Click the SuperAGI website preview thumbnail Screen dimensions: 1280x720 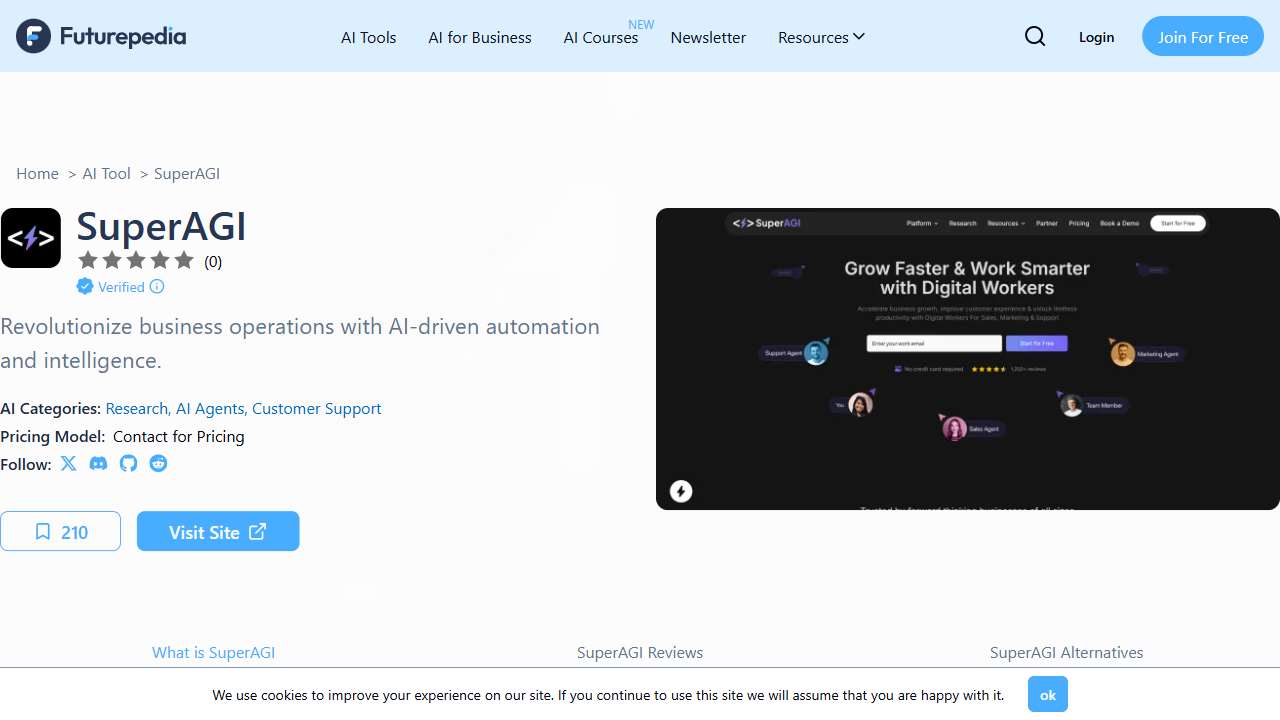point(967,359)
